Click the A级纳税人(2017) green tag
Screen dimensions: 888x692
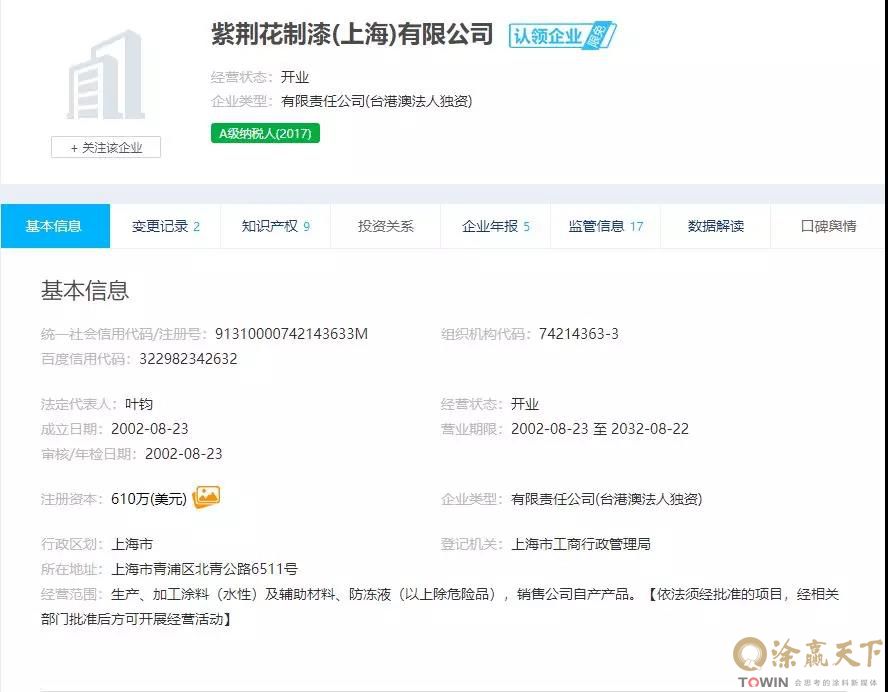tap(265, 133)
